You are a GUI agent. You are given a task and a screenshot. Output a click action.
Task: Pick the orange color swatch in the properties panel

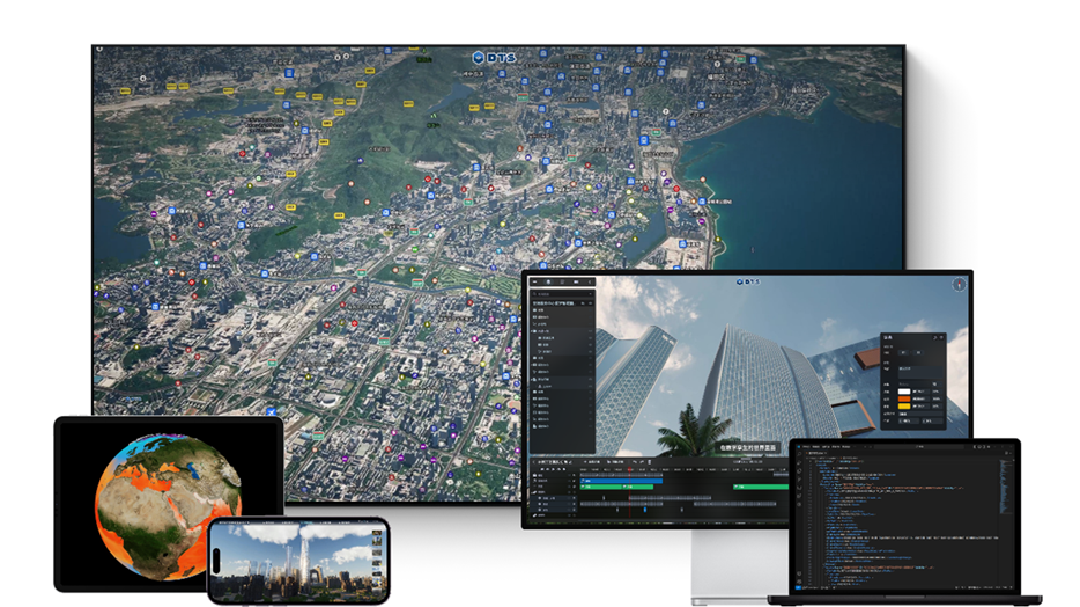tap(904, 398)
